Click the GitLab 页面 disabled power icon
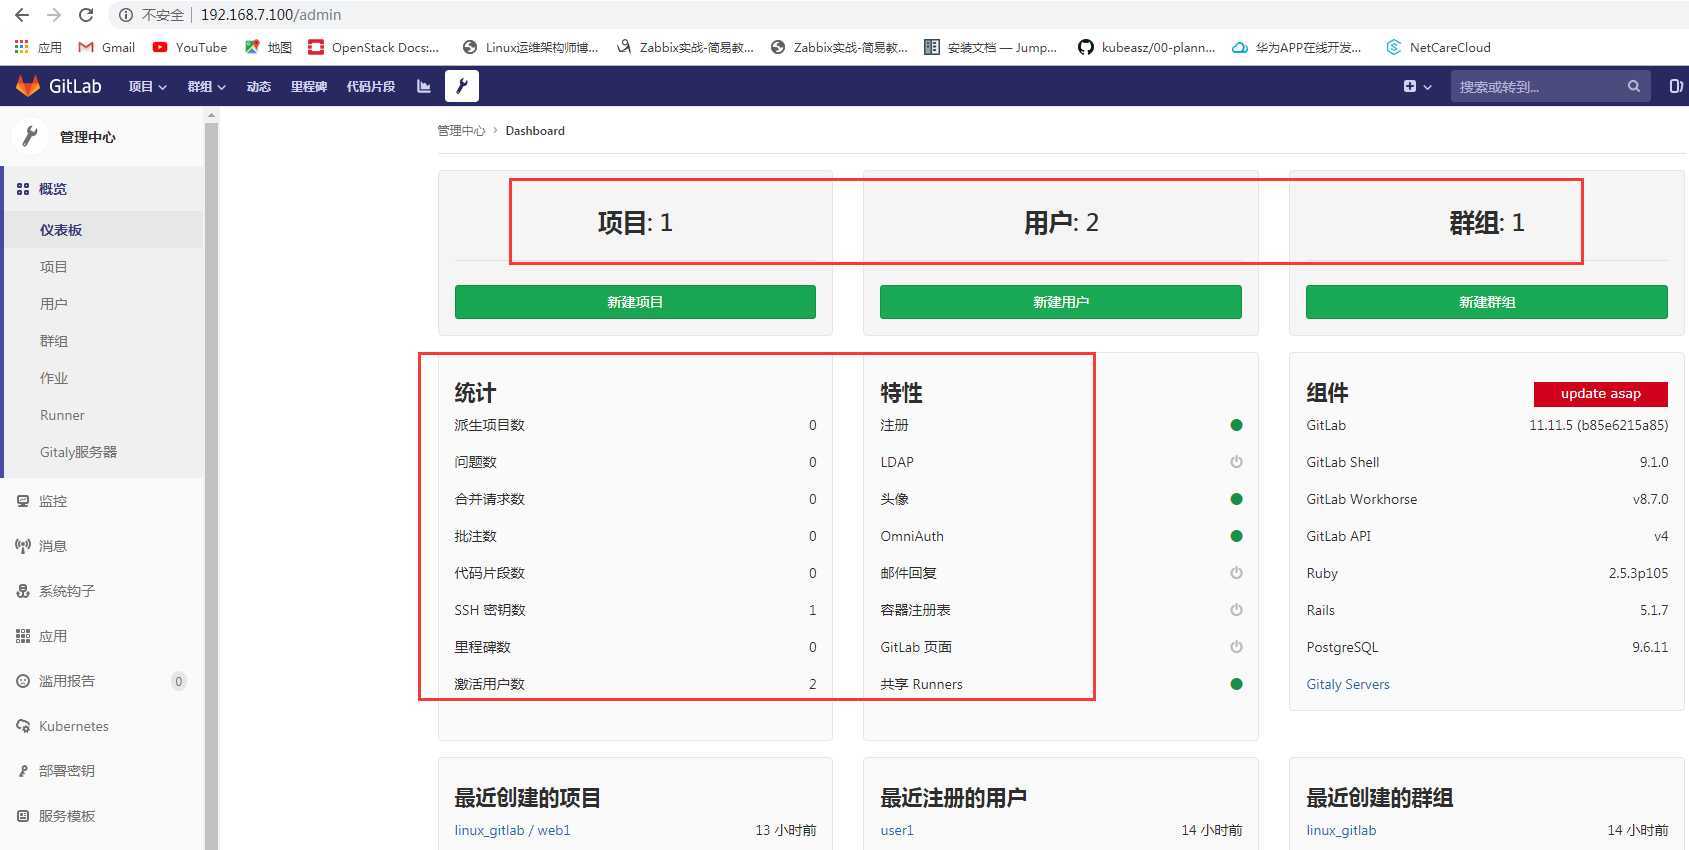The height and width of the screenshot is (850, 1689). [x=1236, y=647]
